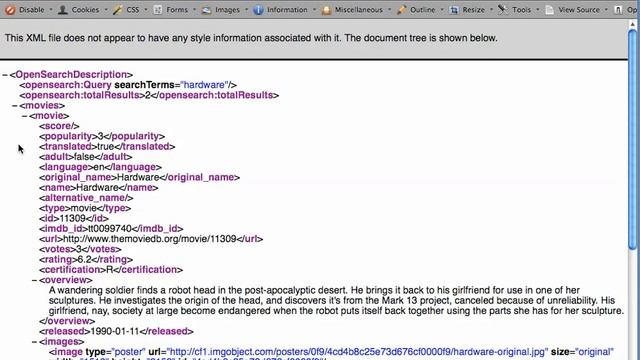The height and width of the screenshot is (360, 640).
Task: Click the alternative_name empty tag
Action: click(86, 198)
